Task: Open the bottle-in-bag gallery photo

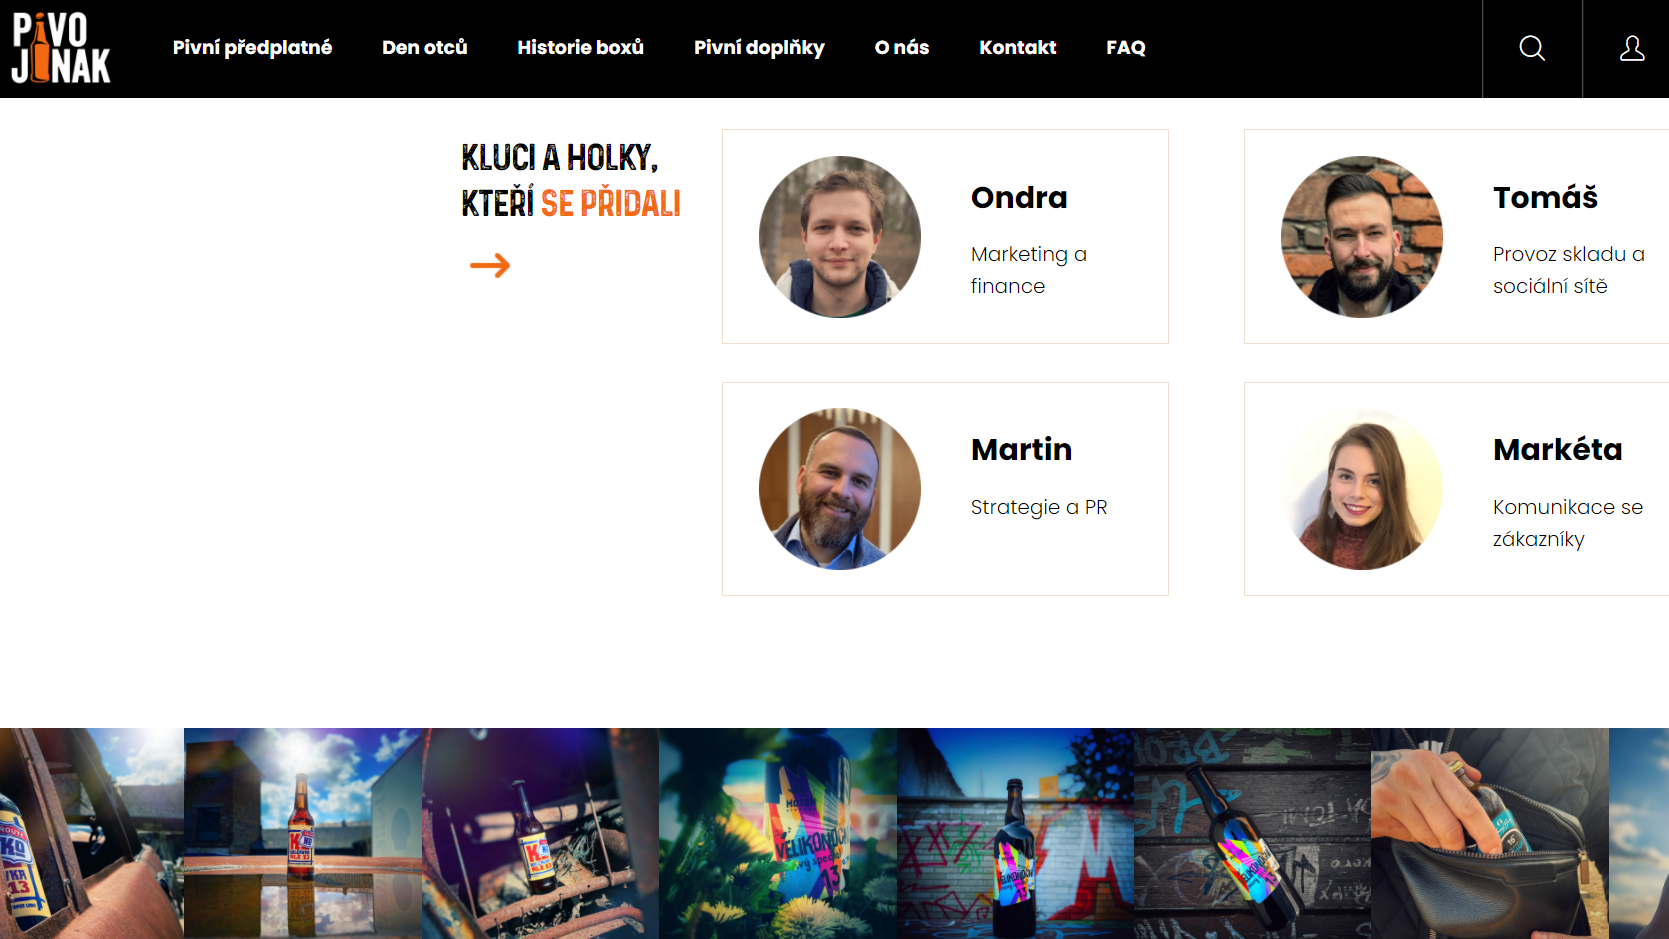Action: click(x=1490, y=833)
